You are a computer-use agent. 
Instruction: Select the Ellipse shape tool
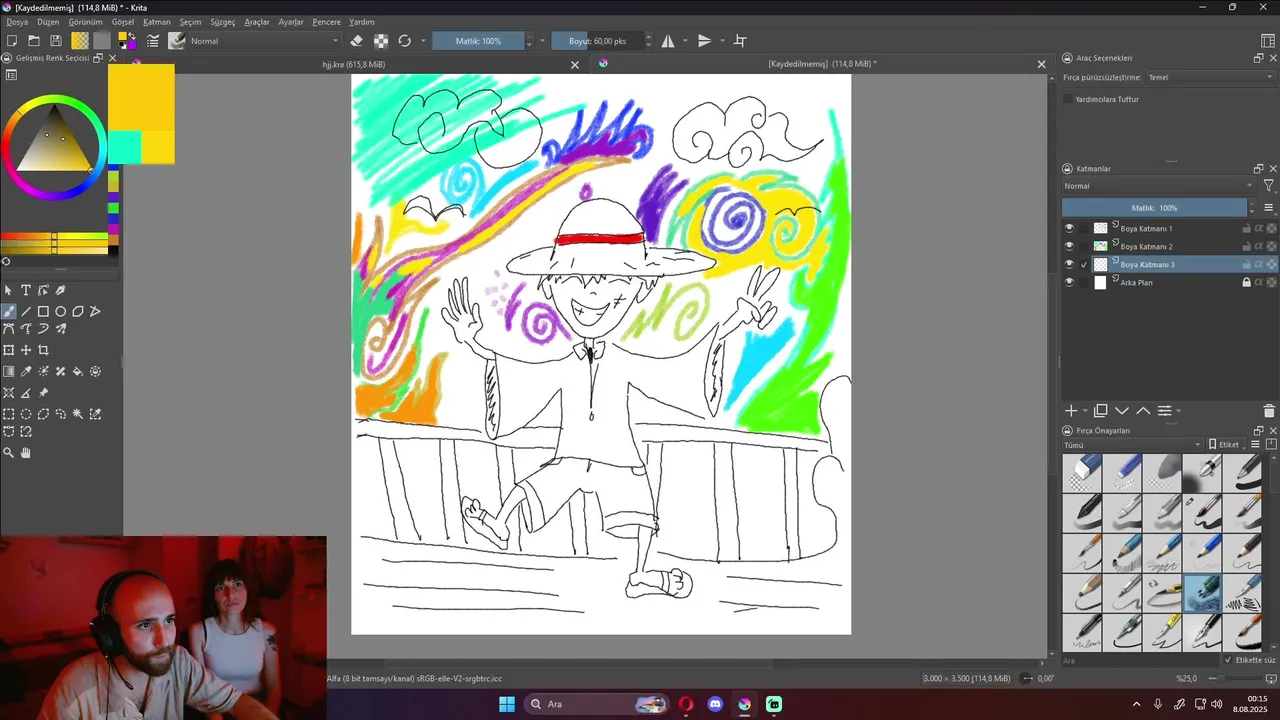coord(60,311)
